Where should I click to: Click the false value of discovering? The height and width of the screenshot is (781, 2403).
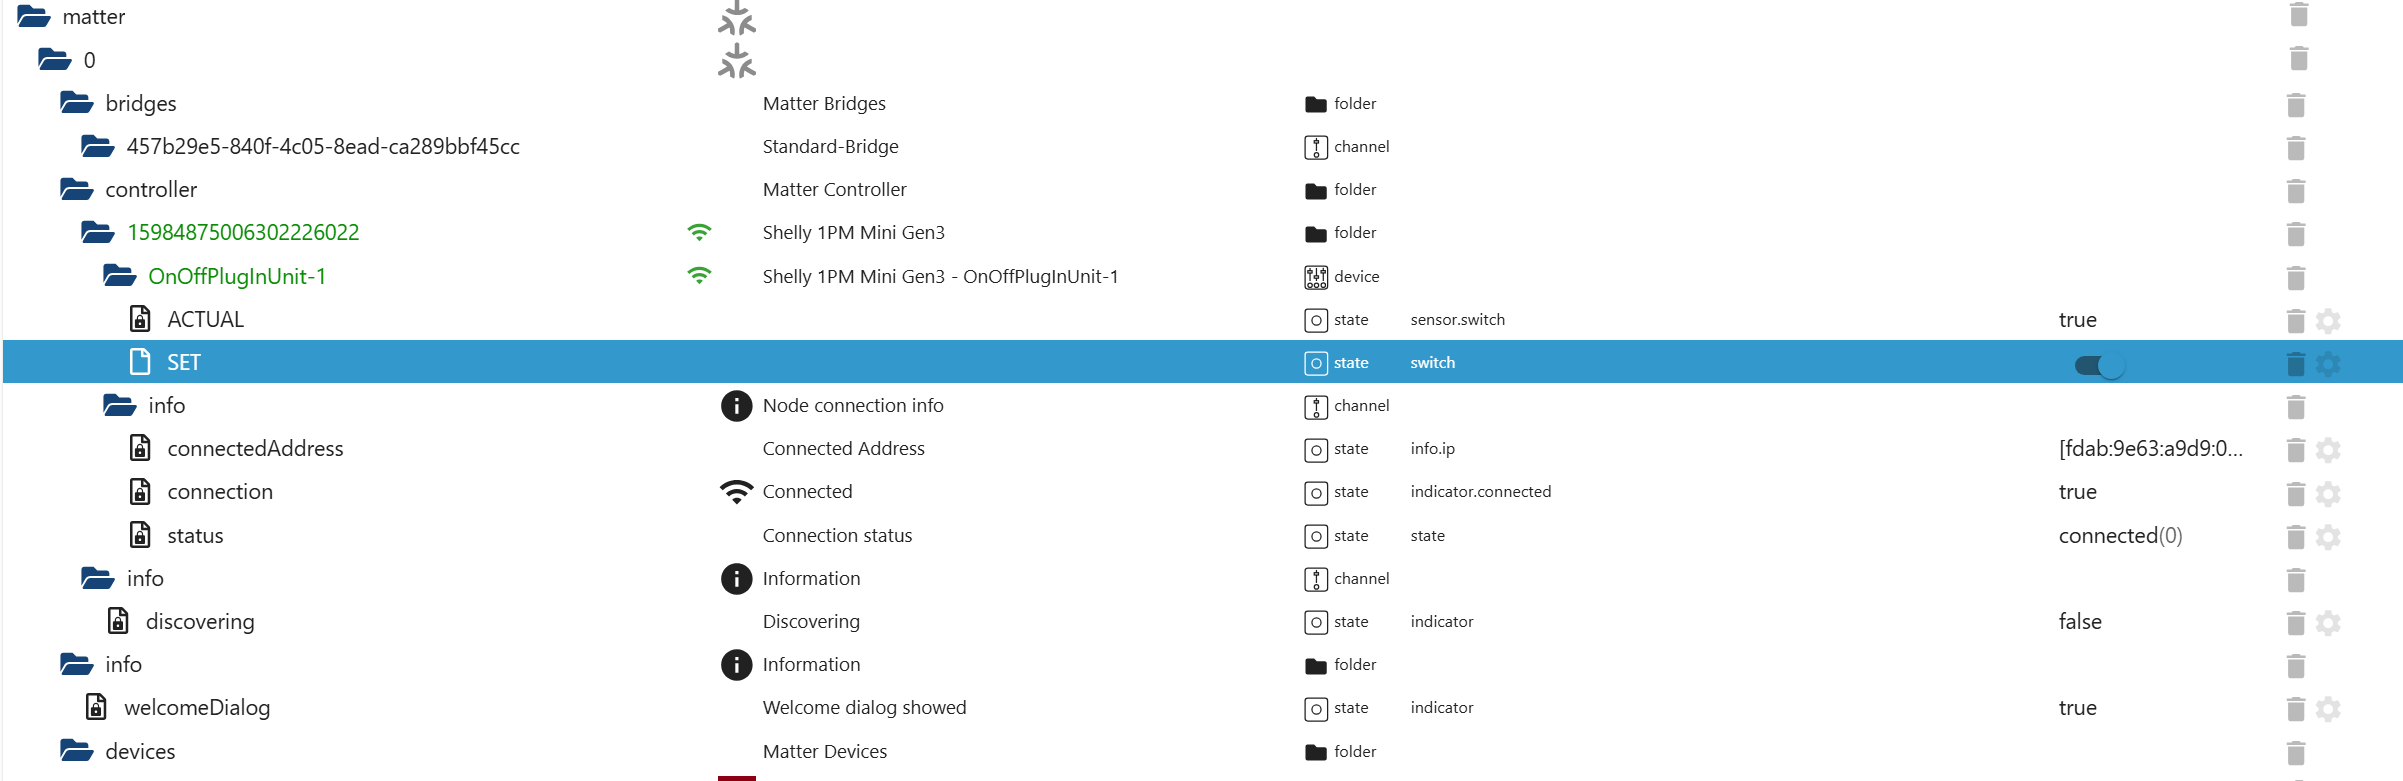pyautogui.click(x=2079, y=622)
